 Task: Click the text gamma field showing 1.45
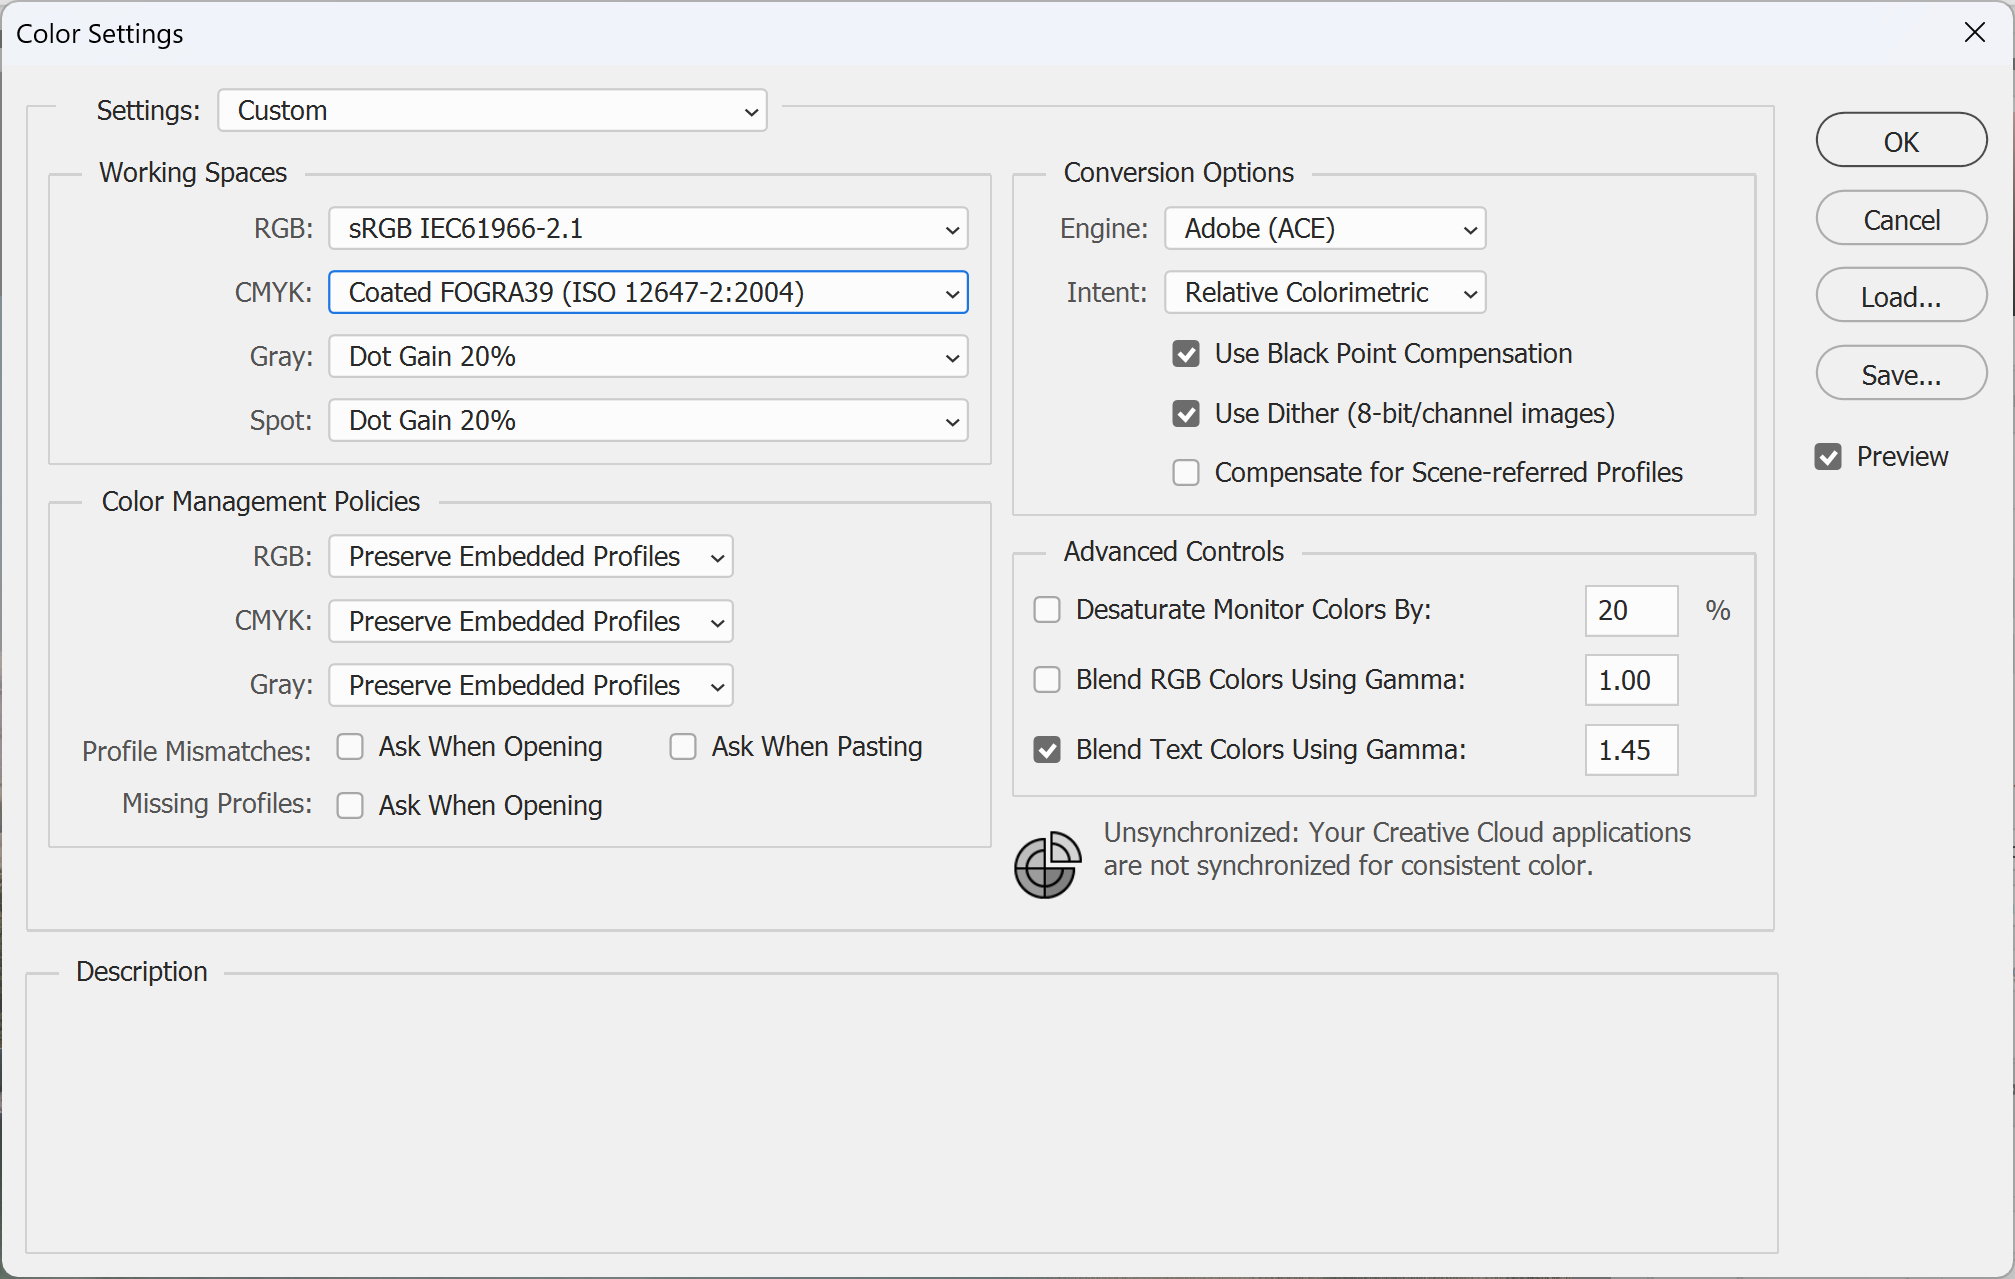[x=1631, y=751]
